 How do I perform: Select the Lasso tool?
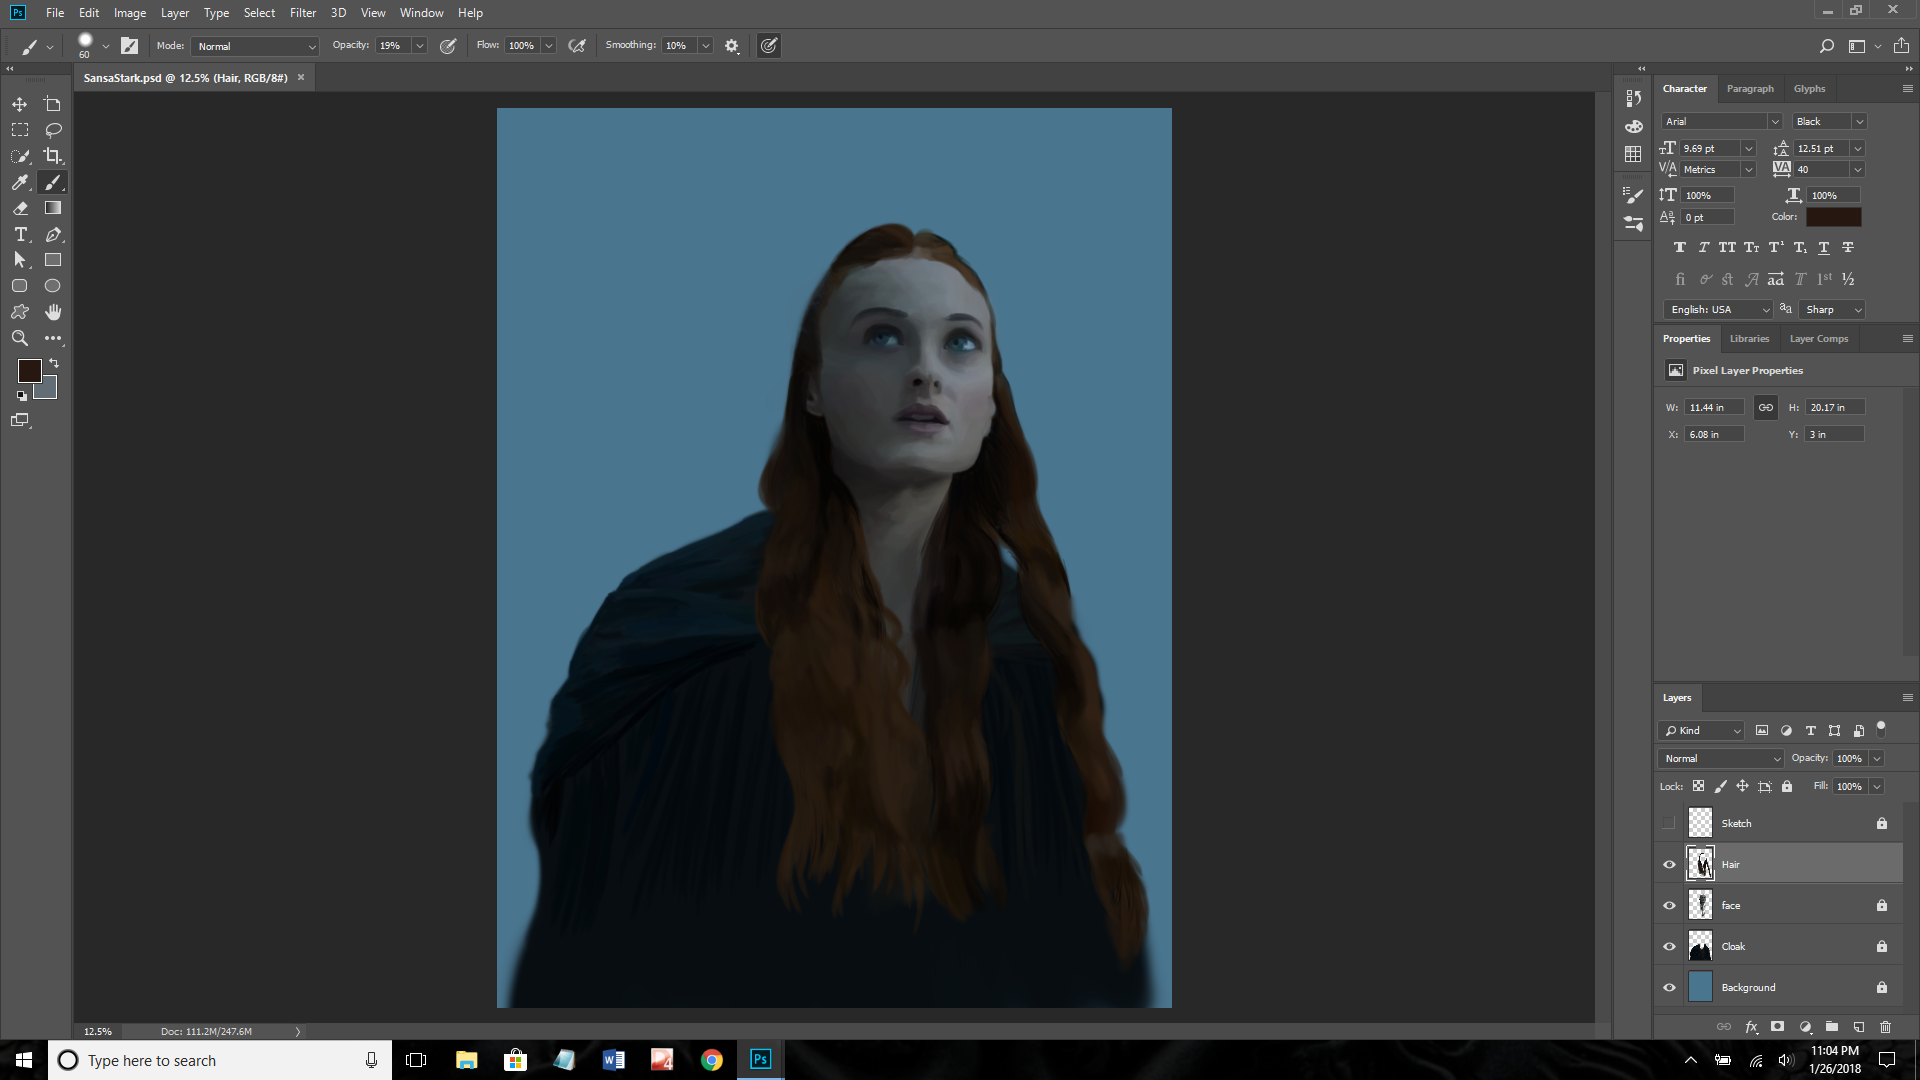click(53, 130)
